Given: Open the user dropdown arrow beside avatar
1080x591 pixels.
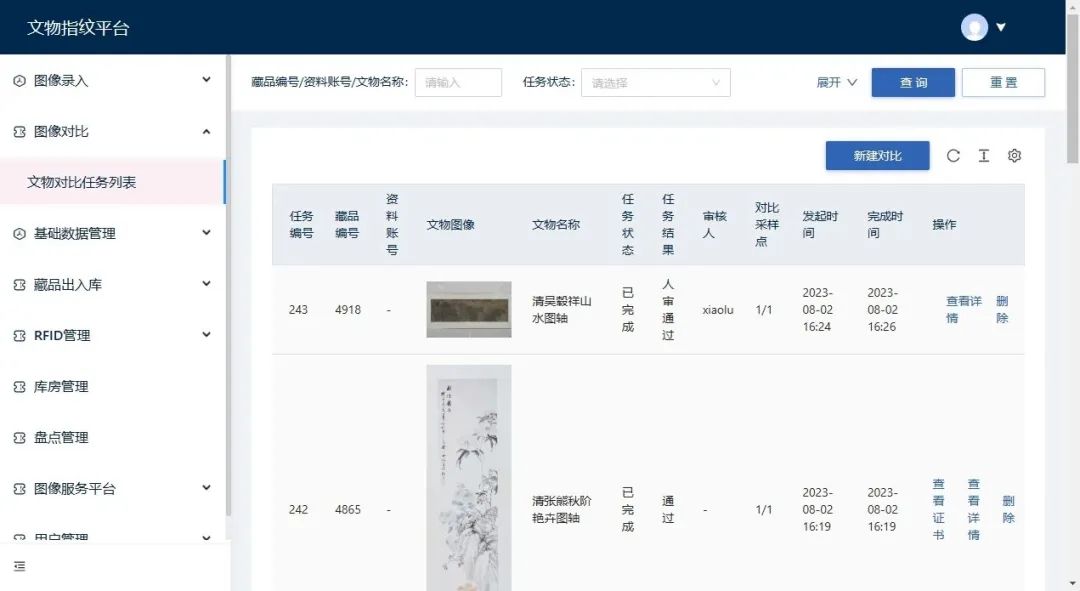Looking at the screenshot, I should pos(1001,28).
